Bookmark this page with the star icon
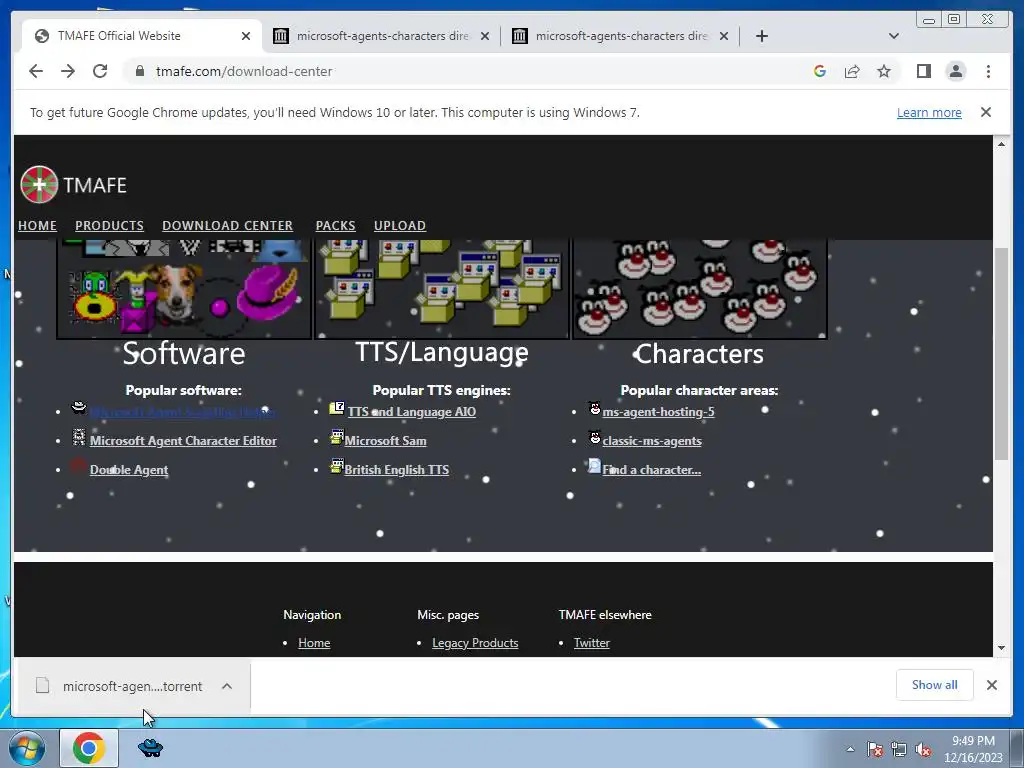Viewport: 1024px width, 768px height. pos(884,71)
